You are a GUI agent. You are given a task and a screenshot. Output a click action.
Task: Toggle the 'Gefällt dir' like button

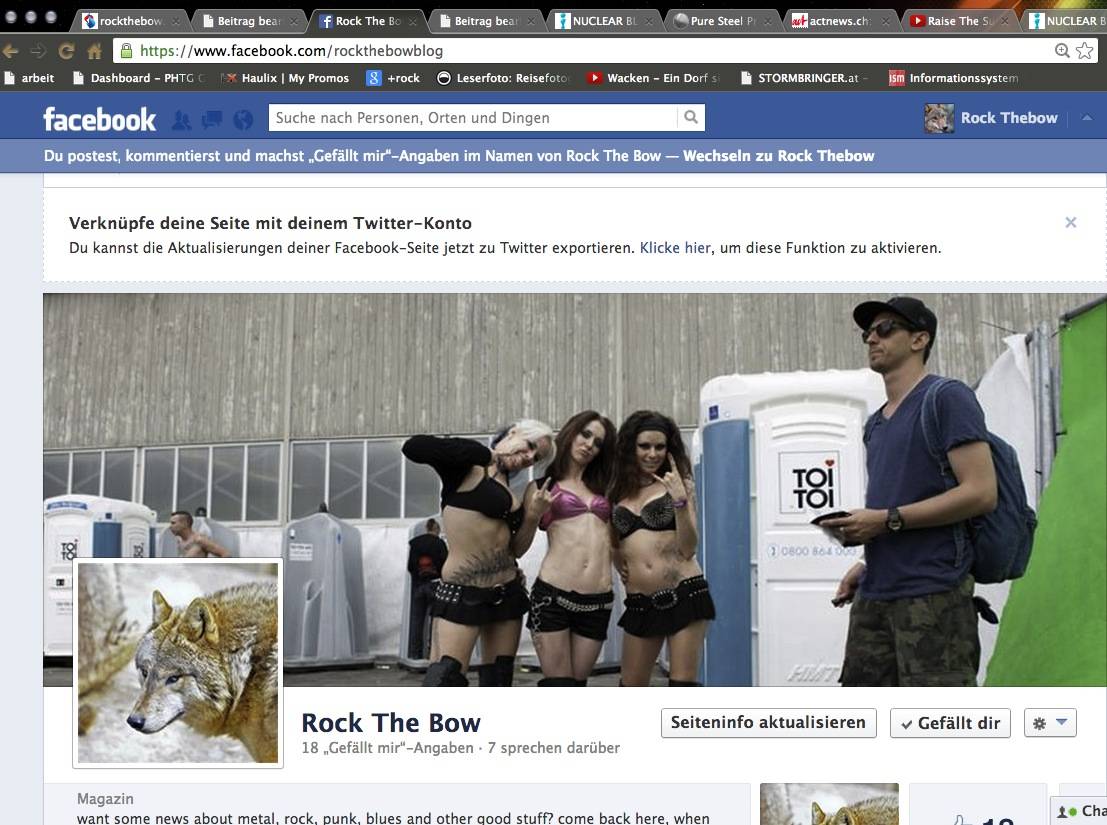click(950, 723)
